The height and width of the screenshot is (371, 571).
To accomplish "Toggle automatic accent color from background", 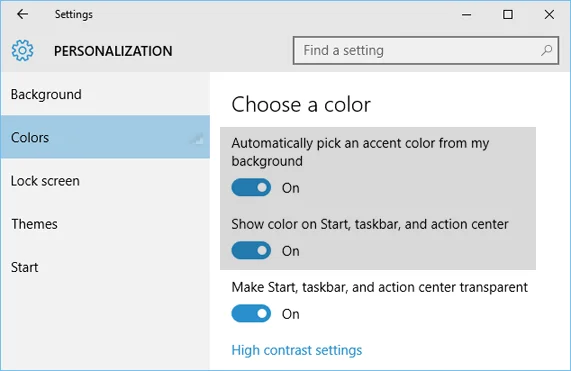I will click(x=251, y=188).
